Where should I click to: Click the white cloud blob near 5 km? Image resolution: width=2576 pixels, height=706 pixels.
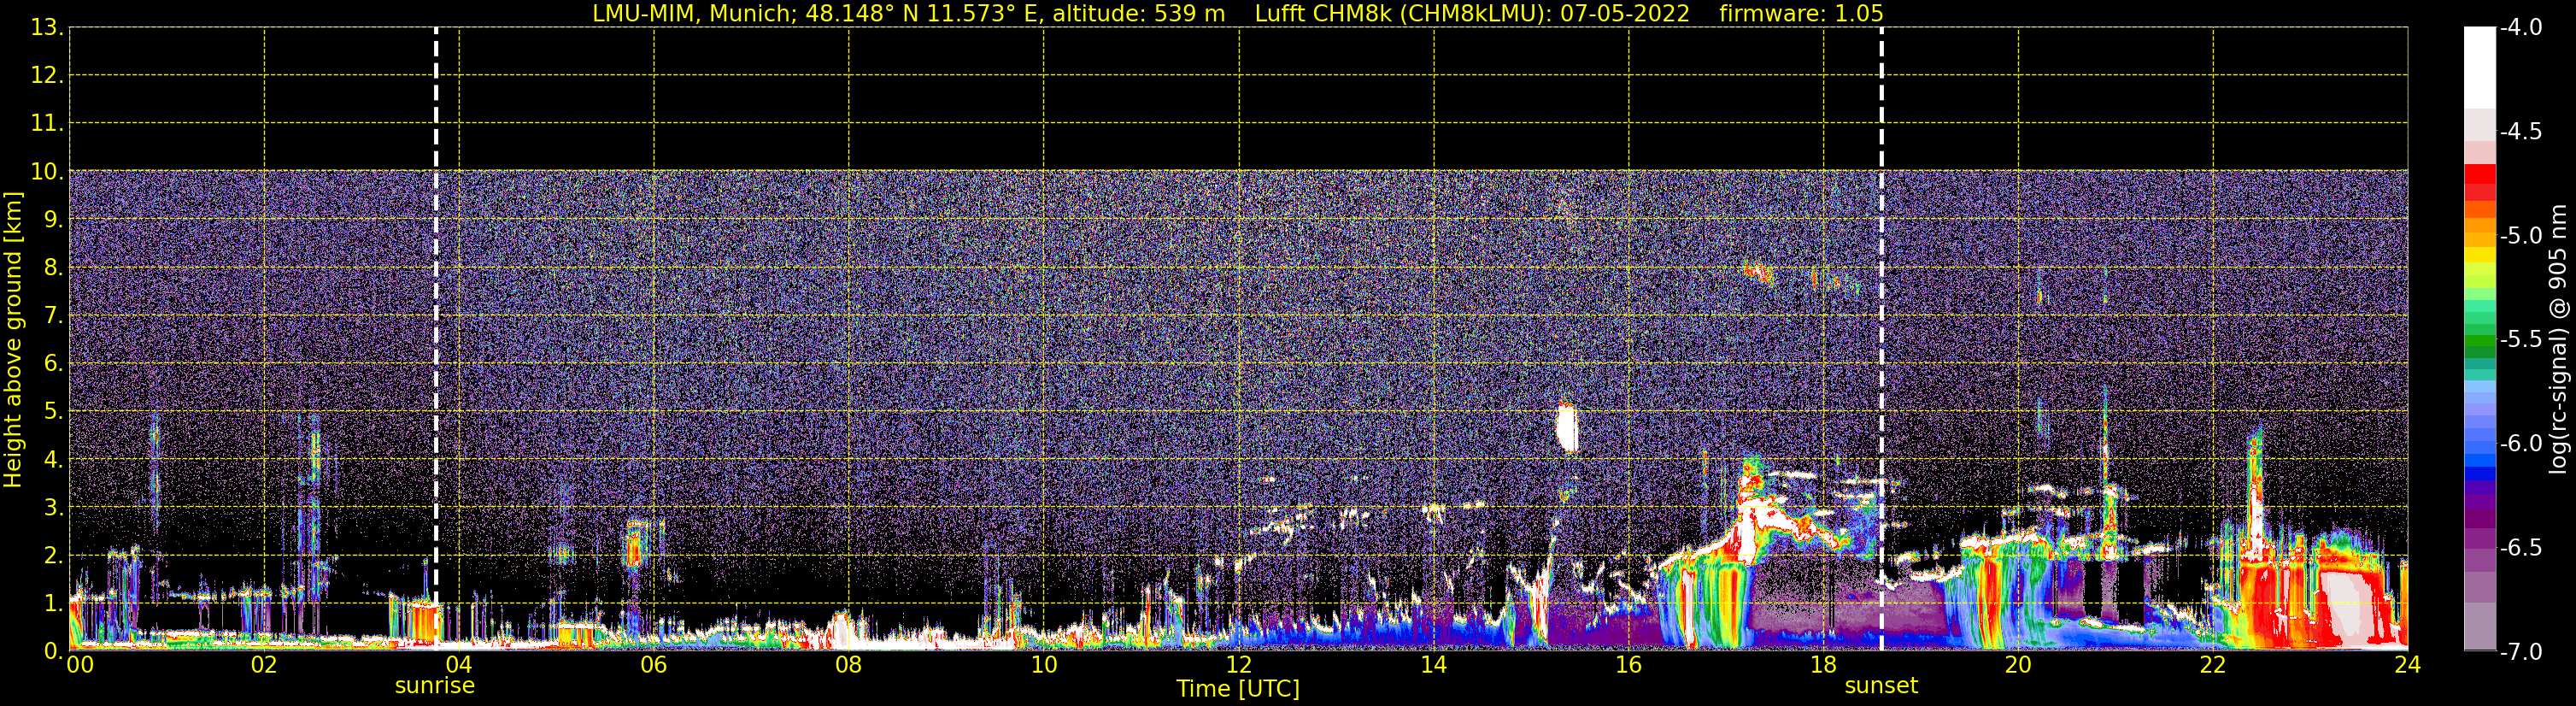pyautogui.click(x=1567, y=427)
